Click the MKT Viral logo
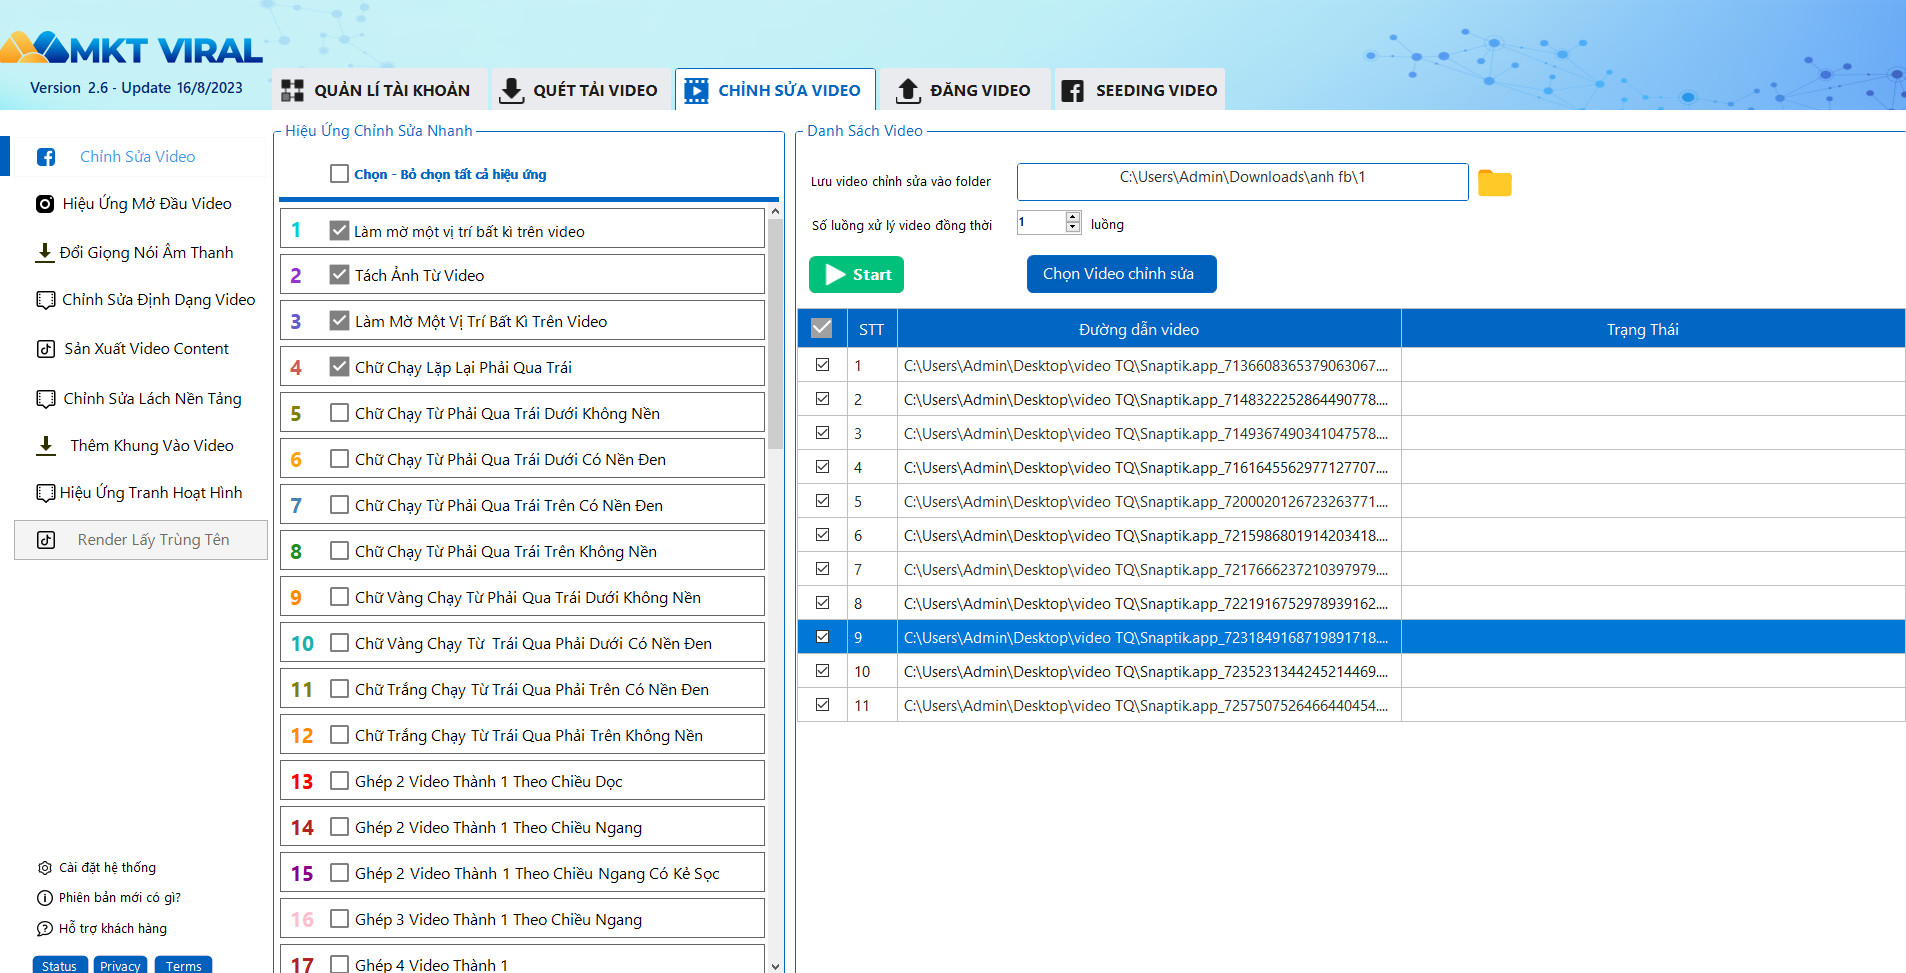This screenshot has height=973, width=1906. (132, 48)
